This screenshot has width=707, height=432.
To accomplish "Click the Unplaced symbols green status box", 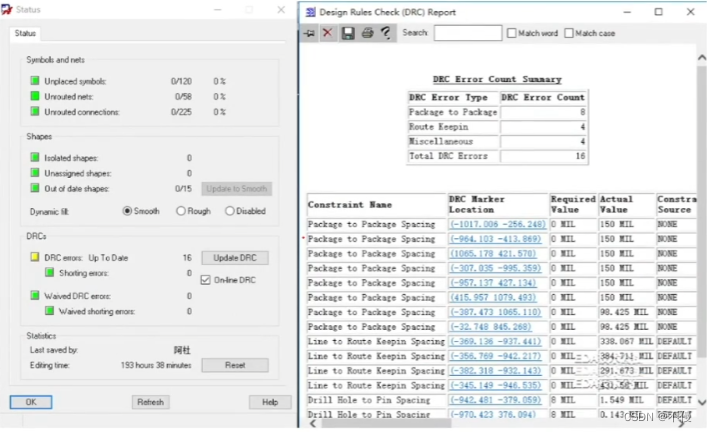I will click(35, 81).
